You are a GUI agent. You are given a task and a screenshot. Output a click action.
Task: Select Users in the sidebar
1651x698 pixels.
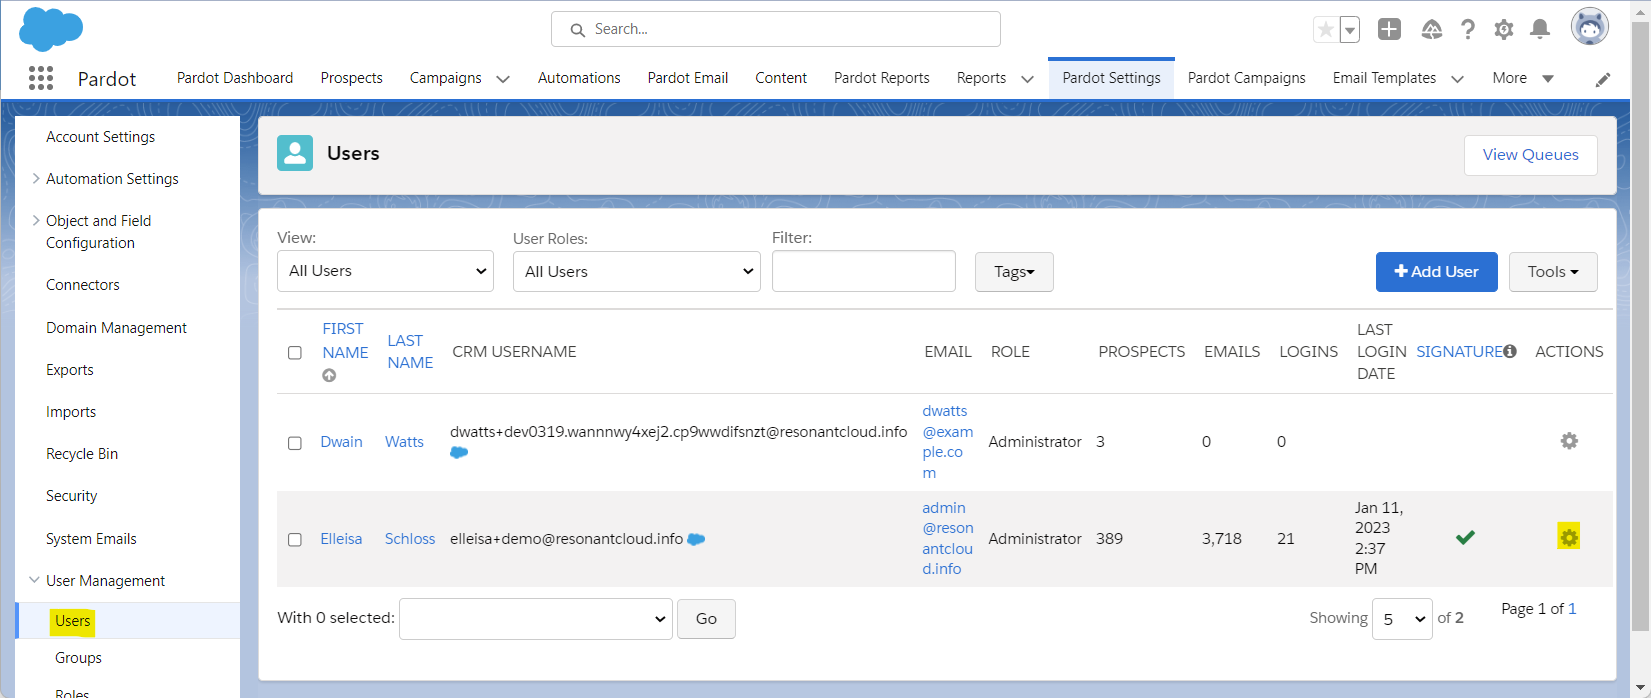click(73, 621)
